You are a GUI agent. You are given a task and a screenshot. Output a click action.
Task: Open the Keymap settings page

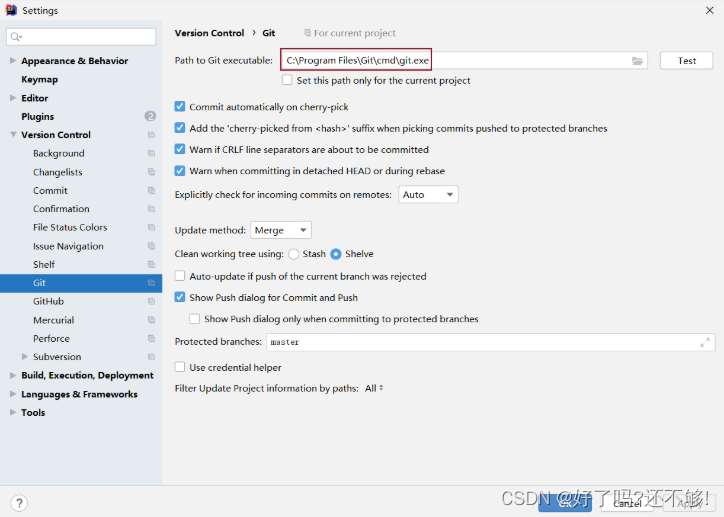(40, 79)
